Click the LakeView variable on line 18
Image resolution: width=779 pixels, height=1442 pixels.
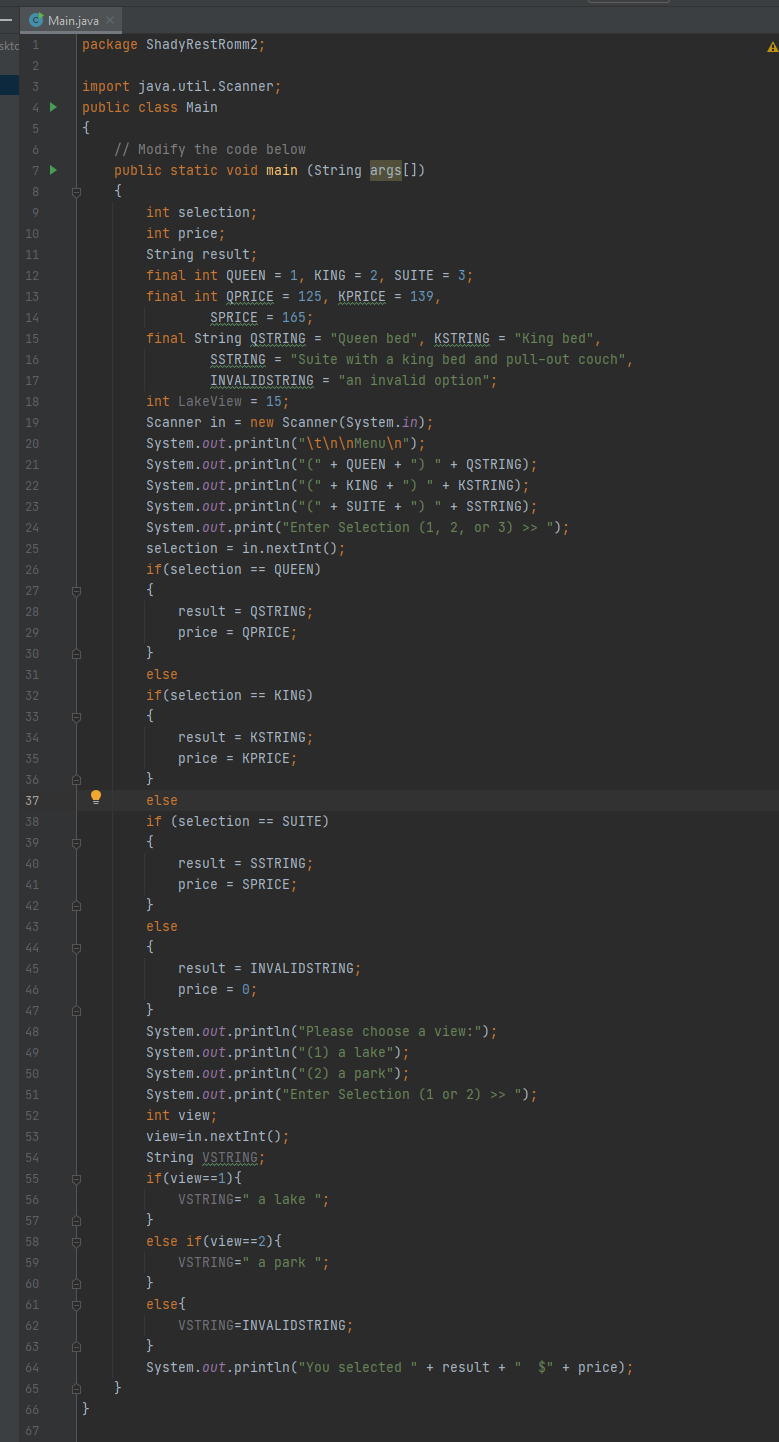pos(210,401)
